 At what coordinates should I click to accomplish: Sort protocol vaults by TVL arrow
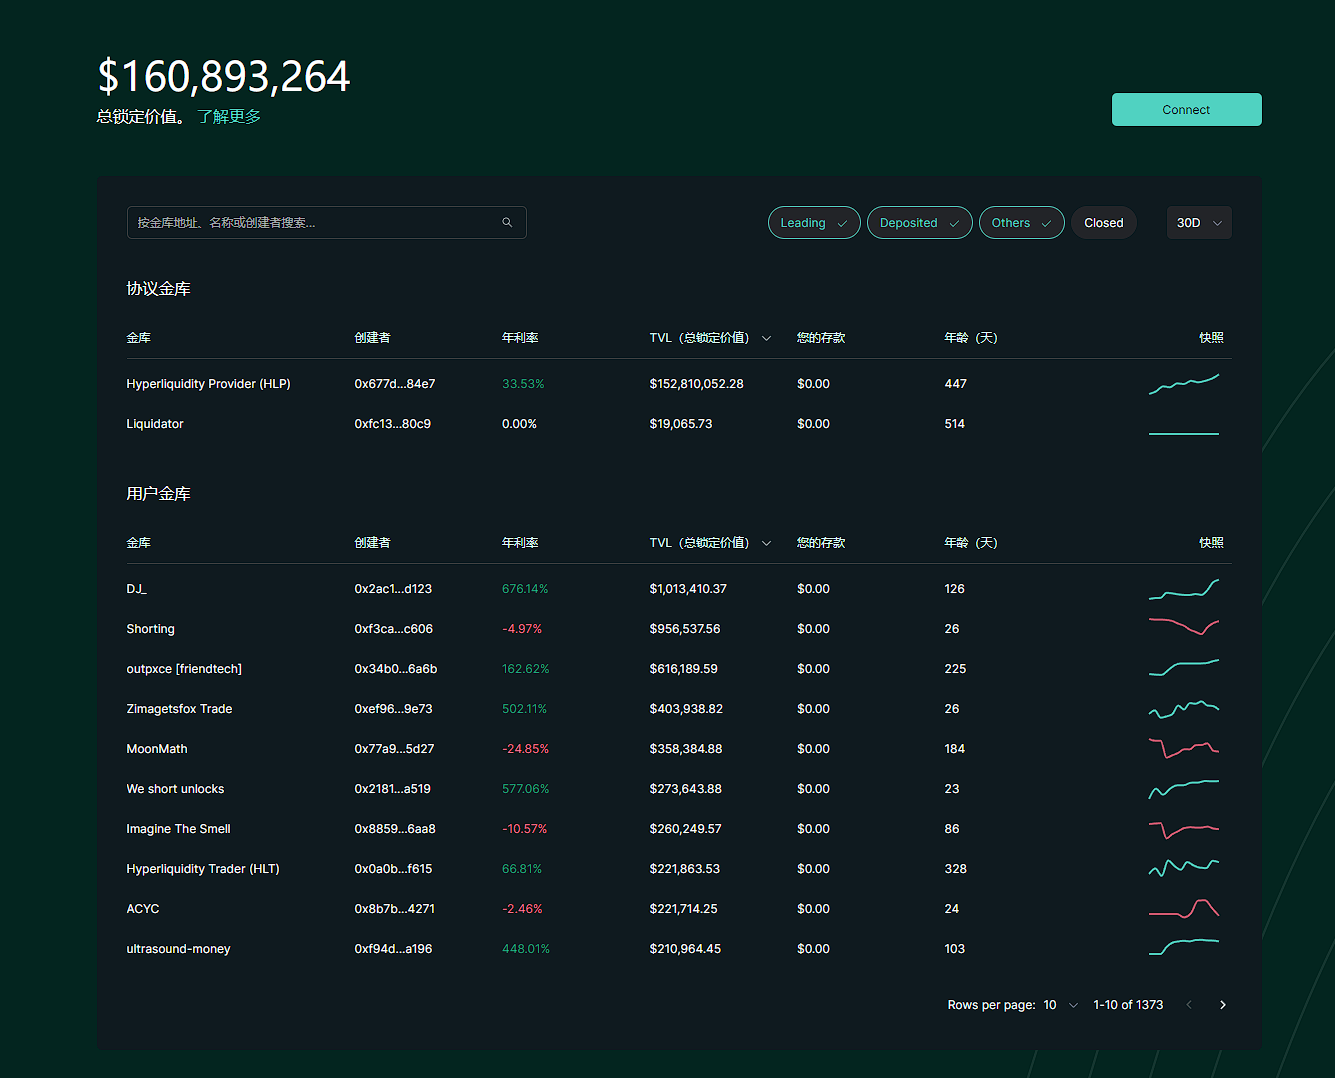coord(767,338)
